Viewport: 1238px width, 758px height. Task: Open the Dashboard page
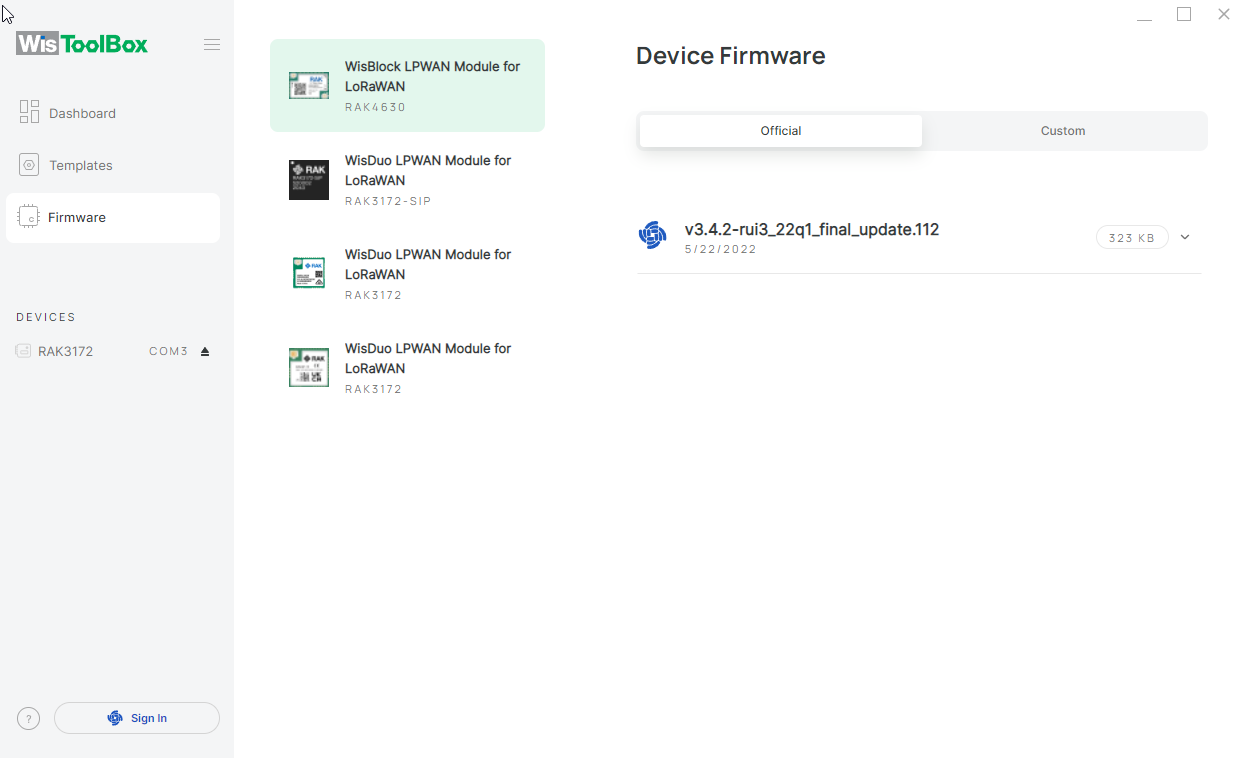pos(113,113)
